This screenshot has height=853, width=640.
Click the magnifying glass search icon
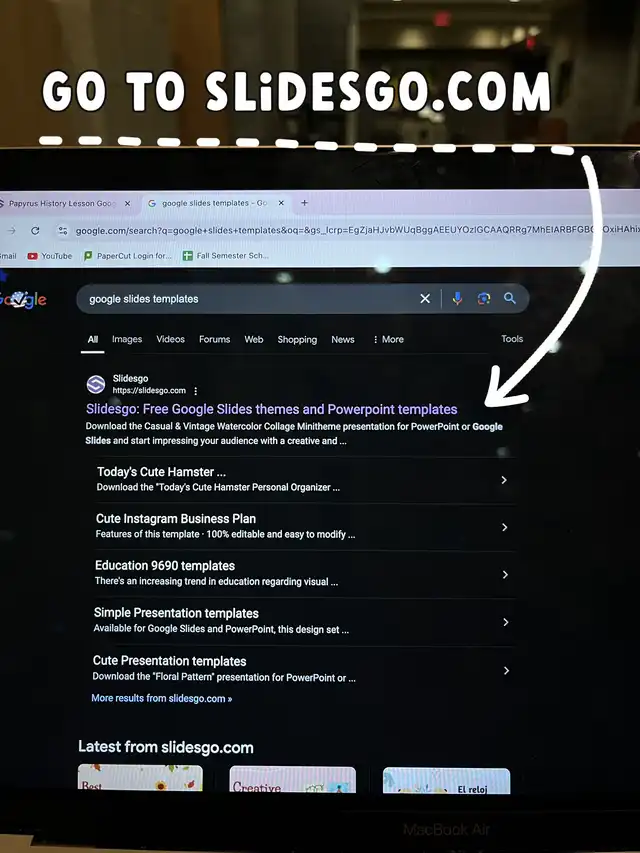tap(509, 298)
